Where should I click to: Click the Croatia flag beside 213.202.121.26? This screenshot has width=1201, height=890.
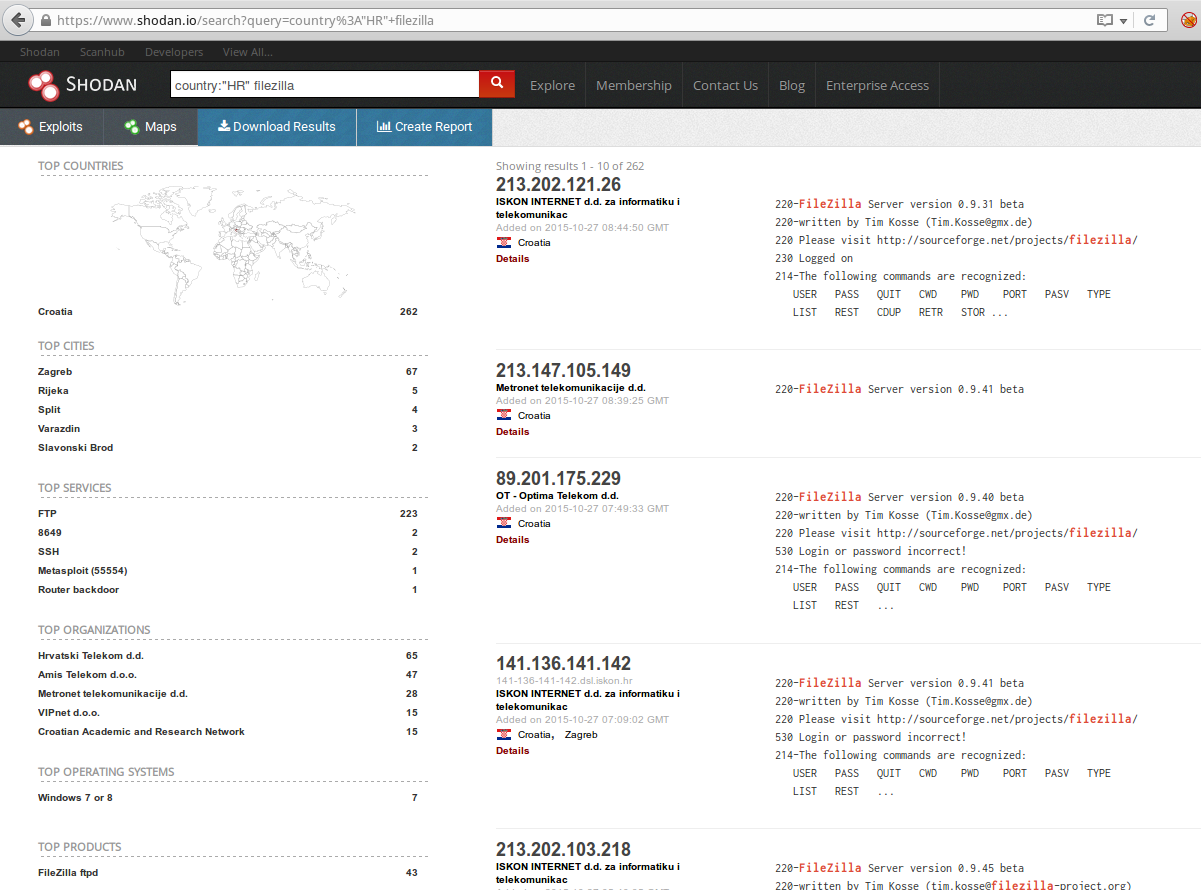(x=503, y=242)
